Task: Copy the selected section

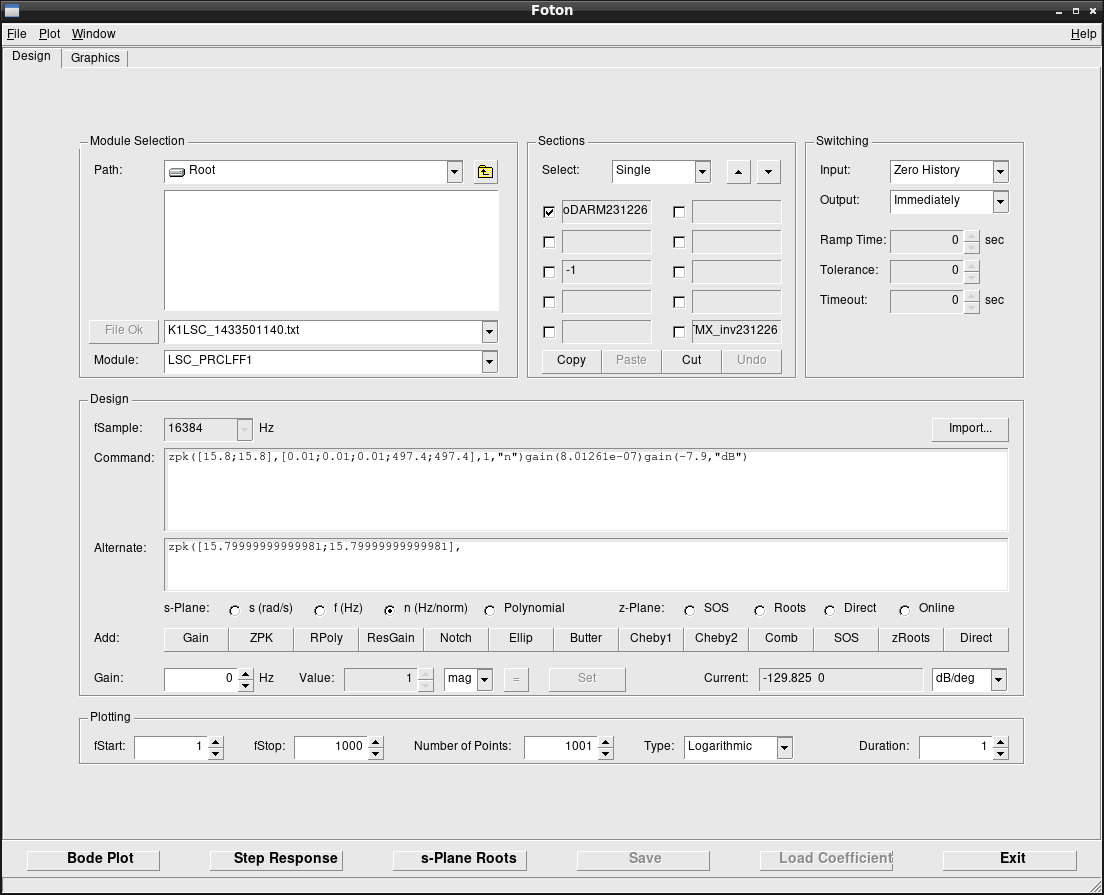Action: pos(571,361)
